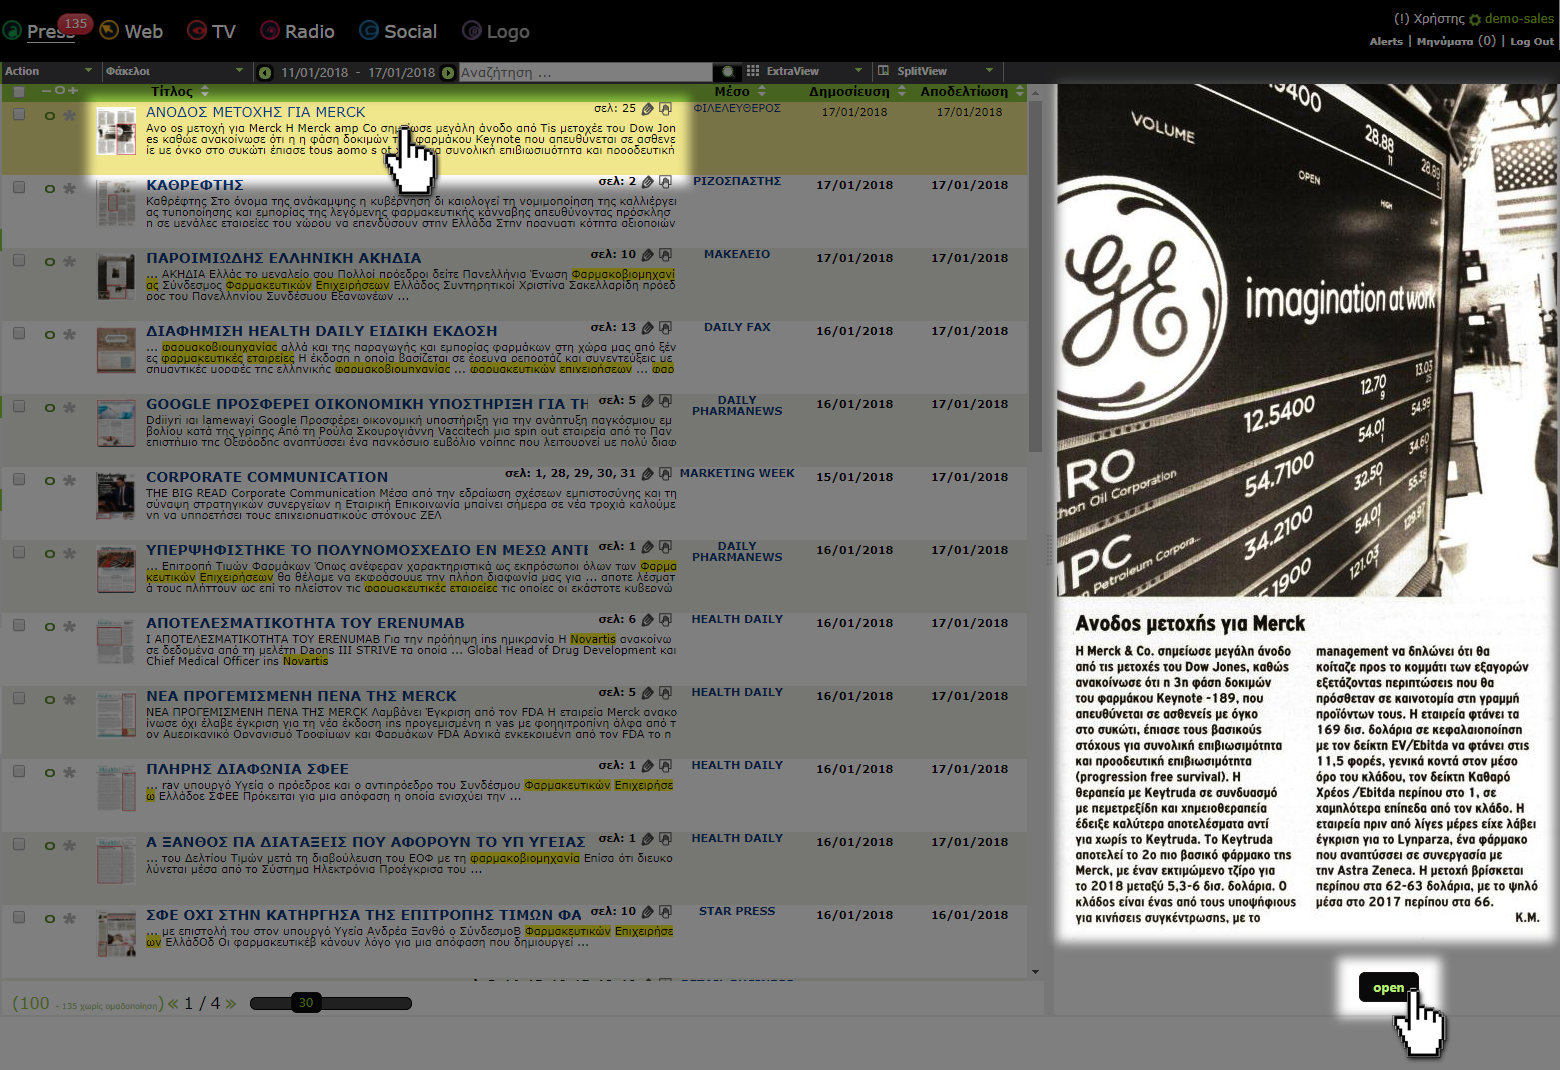Switch to the Logo tab

pos(496,31)
